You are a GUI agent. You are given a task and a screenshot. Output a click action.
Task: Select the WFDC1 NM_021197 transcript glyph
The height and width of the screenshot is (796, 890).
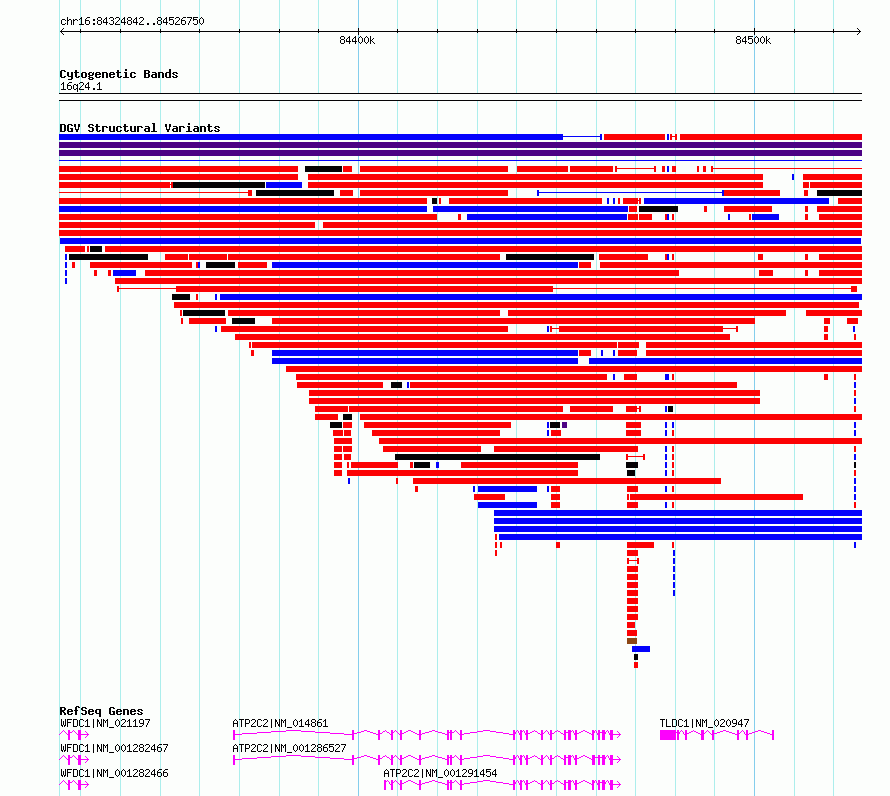(x=74, y=735)
